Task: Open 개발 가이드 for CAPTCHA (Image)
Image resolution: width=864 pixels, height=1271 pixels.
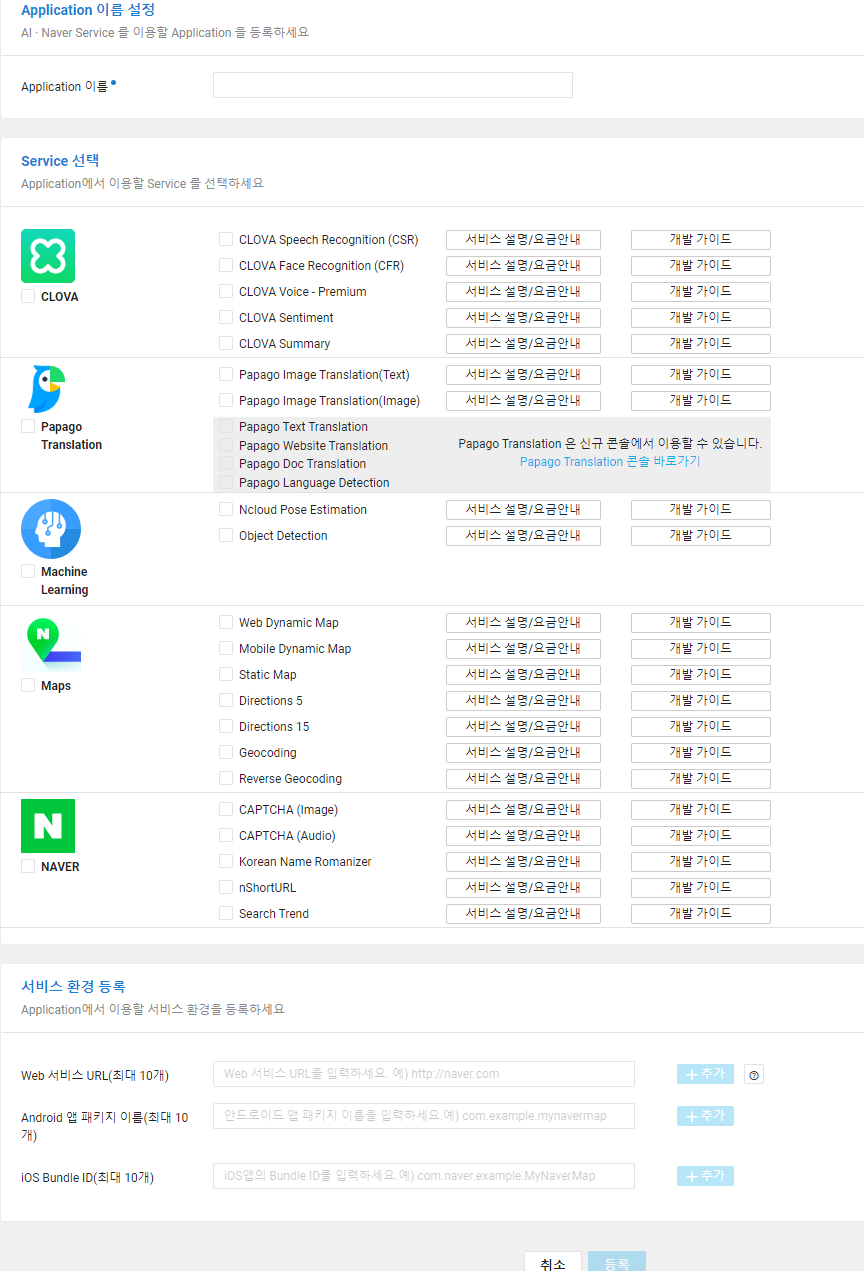Action: click(x=701, y=810)
